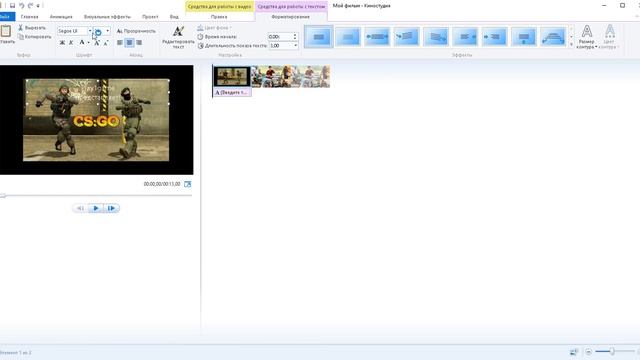
Task: Open the font size dropdown arrow
Action: pos(108,31)
